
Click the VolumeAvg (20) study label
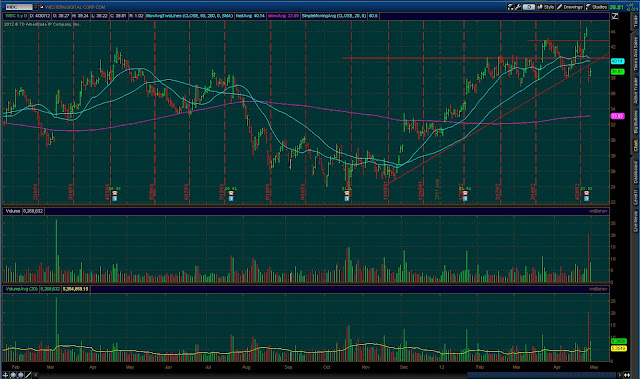point(22,289)
